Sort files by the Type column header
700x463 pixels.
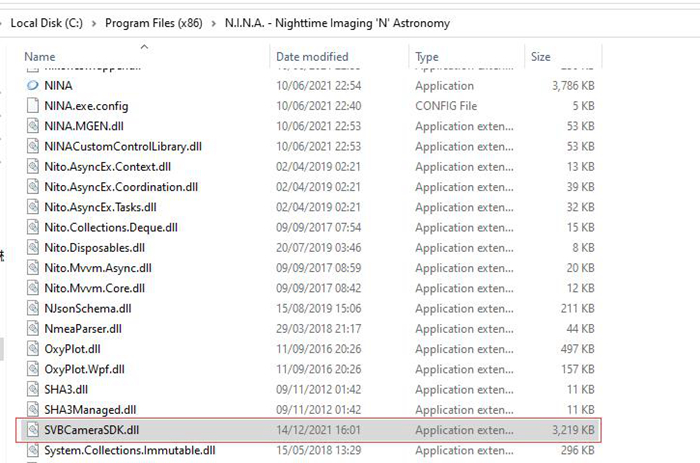pyautogui.click(x=427, y=57)
